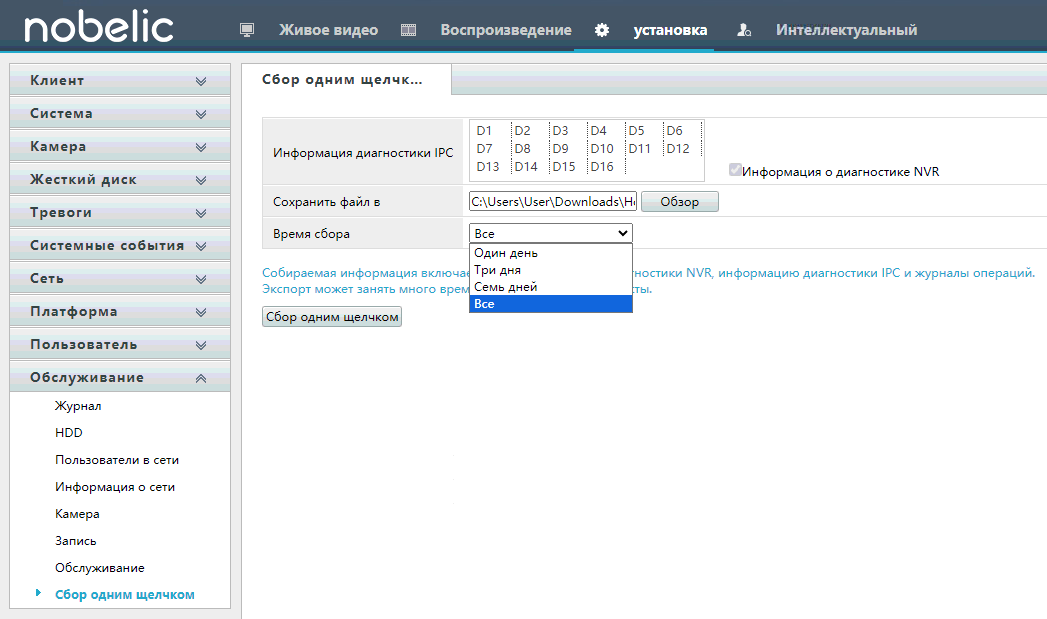
Task: Toggle channel D1
Action: pos(484,131)
